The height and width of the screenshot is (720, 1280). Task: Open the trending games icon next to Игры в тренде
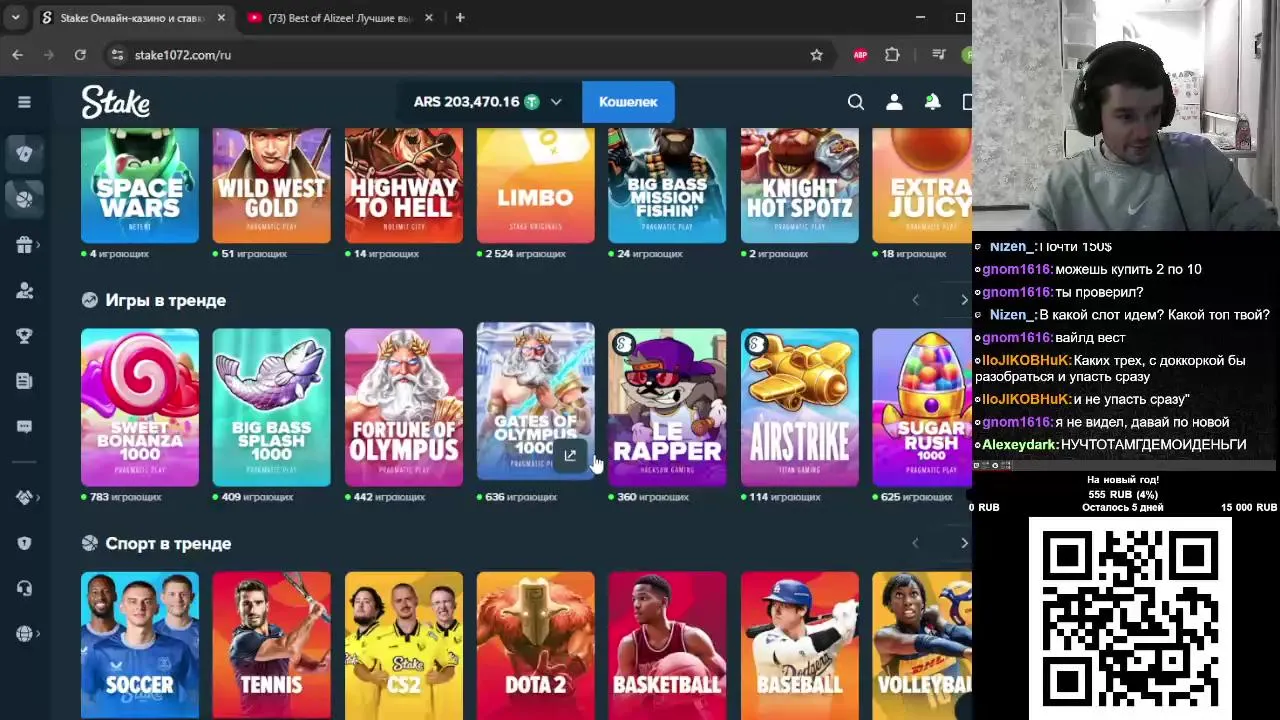tap(89, 300)
